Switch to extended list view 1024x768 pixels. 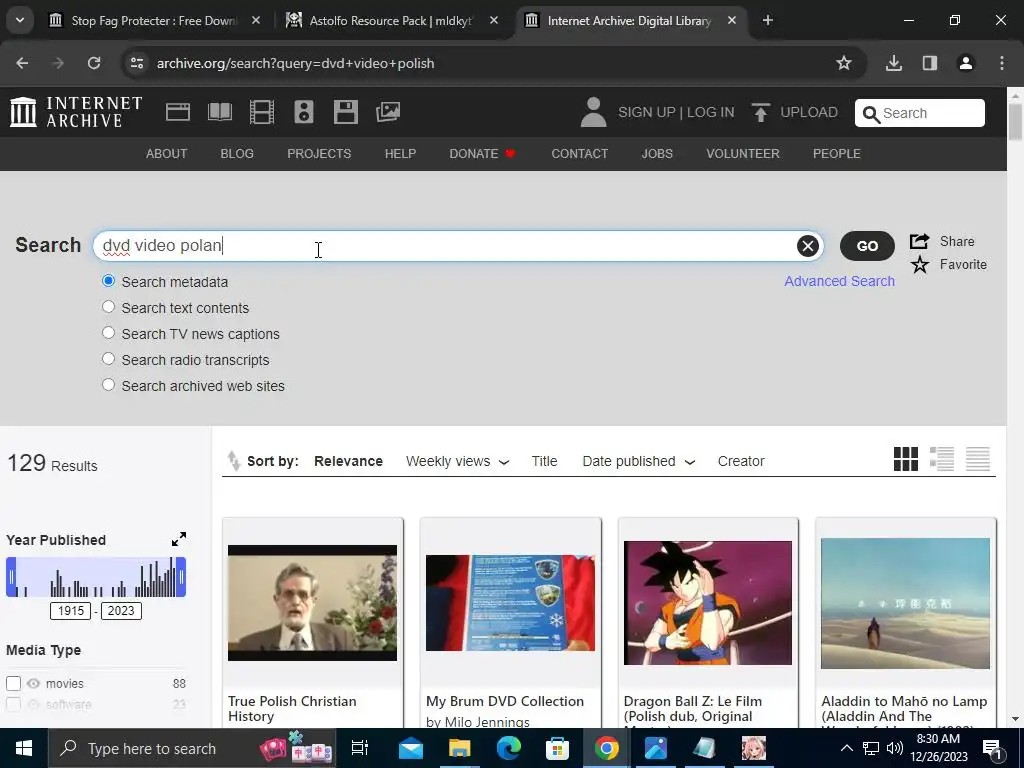coord(942,459)
